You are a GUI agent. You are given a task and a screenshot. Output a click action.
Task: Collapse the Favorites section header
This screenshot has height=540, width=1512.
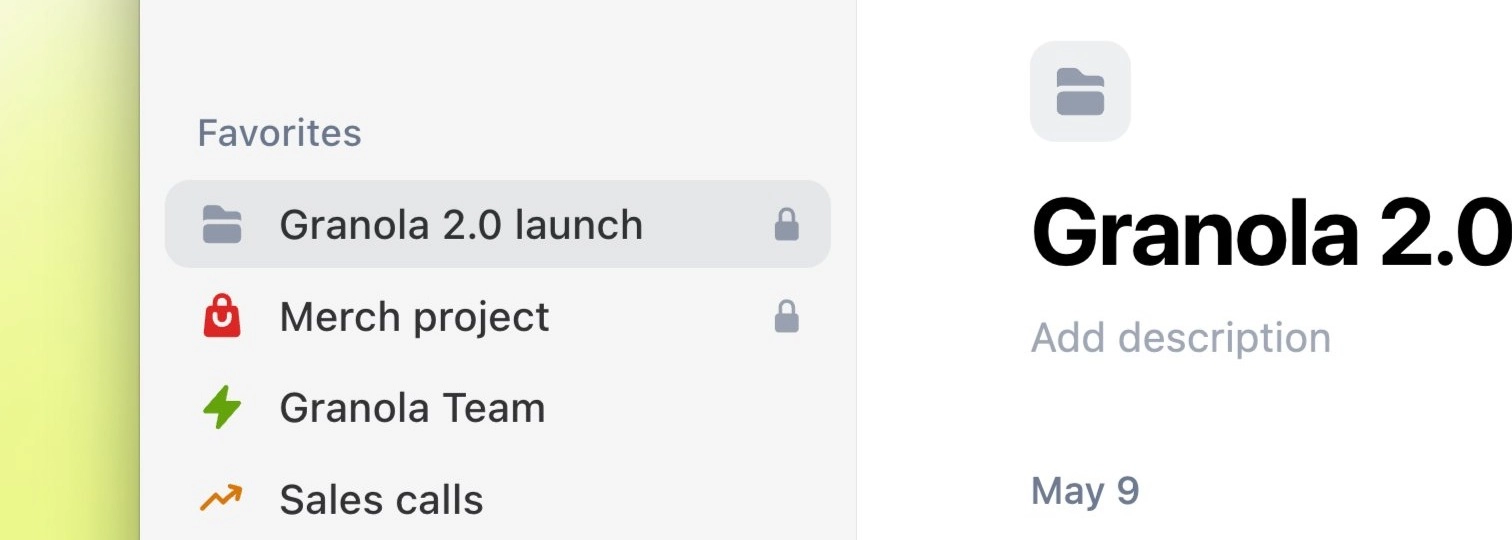[279, 133]
